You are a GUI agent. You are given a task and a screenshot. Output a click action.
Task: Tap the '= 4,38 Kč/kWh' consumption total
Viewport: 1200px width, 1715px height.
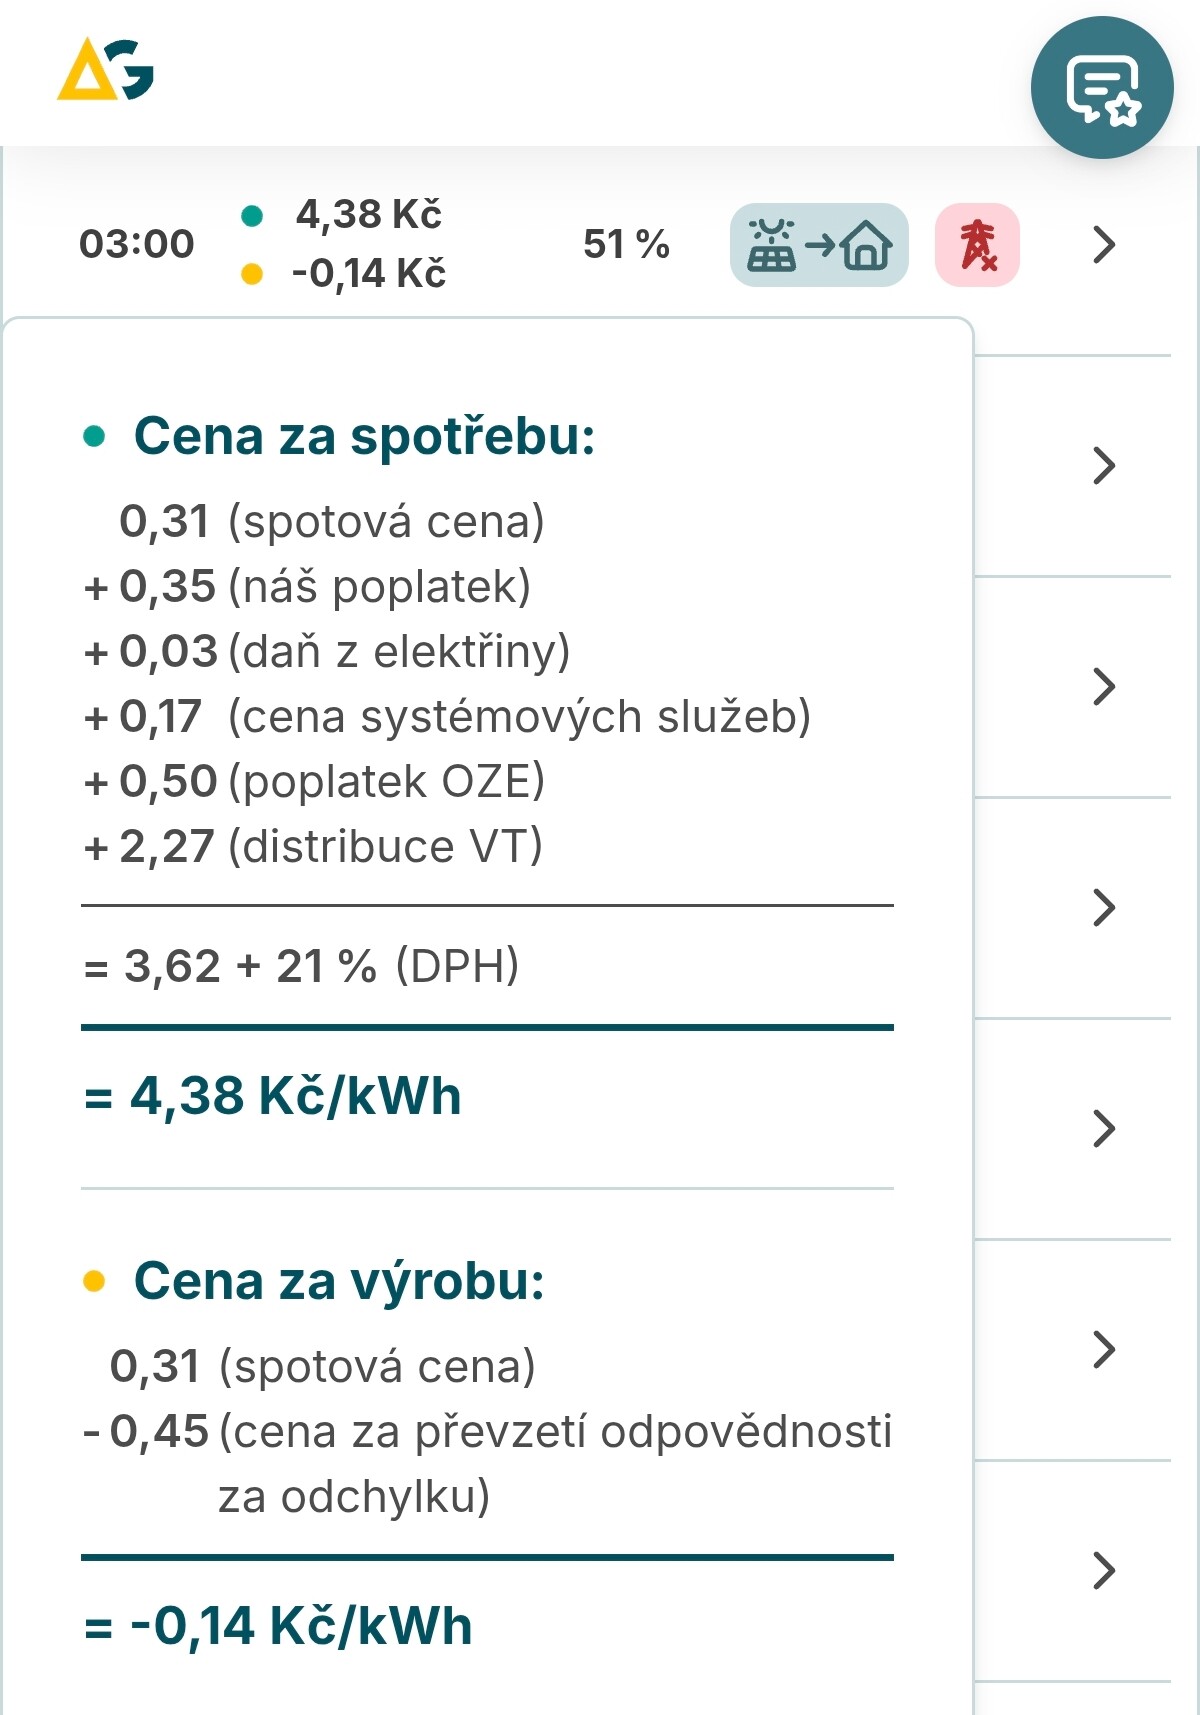tap(273, 1096)
